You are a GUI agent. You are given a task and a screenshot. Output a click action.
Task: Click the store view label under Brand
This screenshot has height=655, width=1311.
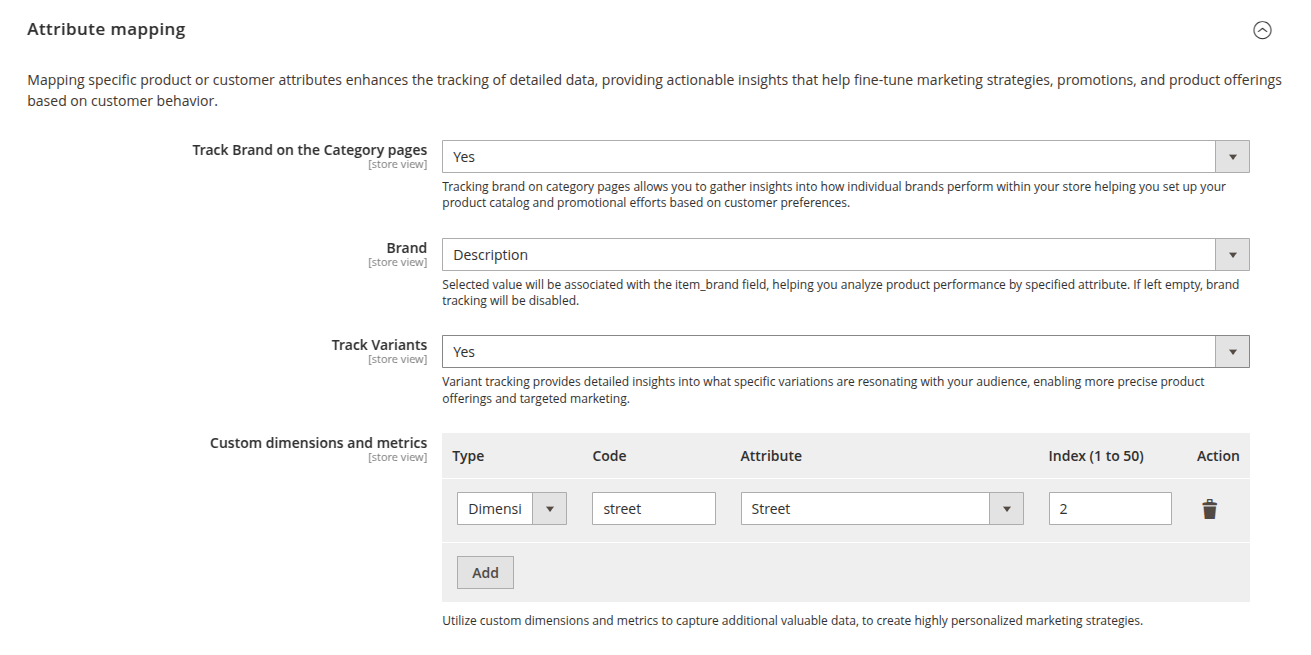pos(398,261)
